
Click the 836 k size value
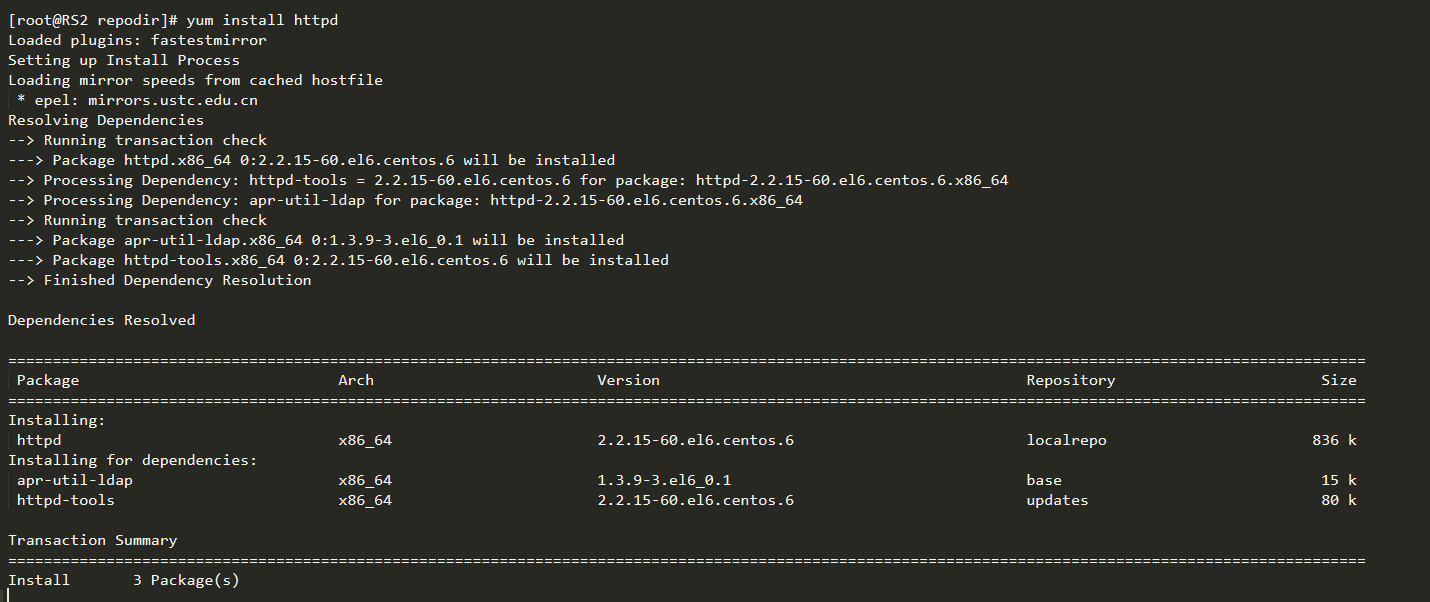tap(1334, 440)
